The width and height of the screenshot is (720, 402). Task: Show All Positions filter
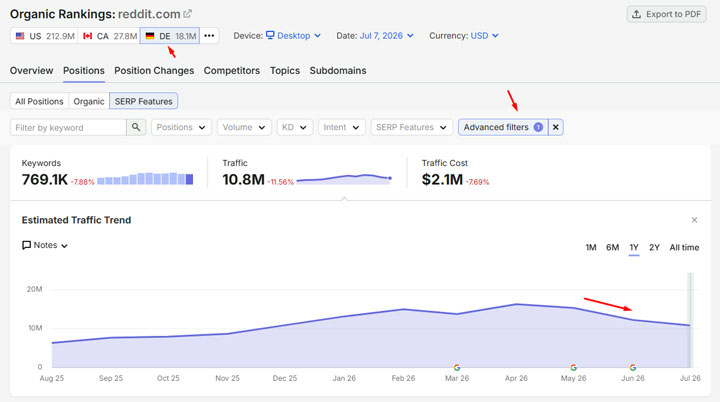tap(39, 101)
